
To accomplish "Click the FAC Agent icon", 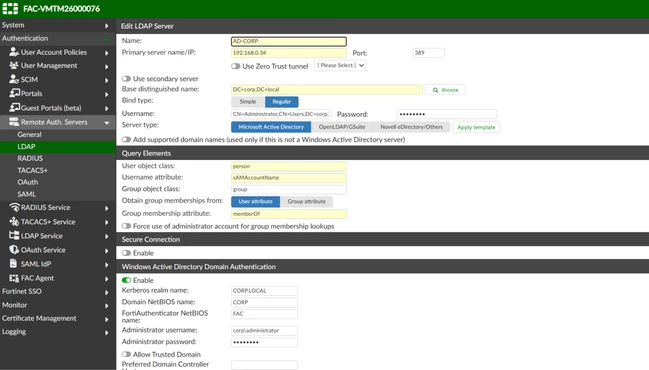I will point(14,278).
